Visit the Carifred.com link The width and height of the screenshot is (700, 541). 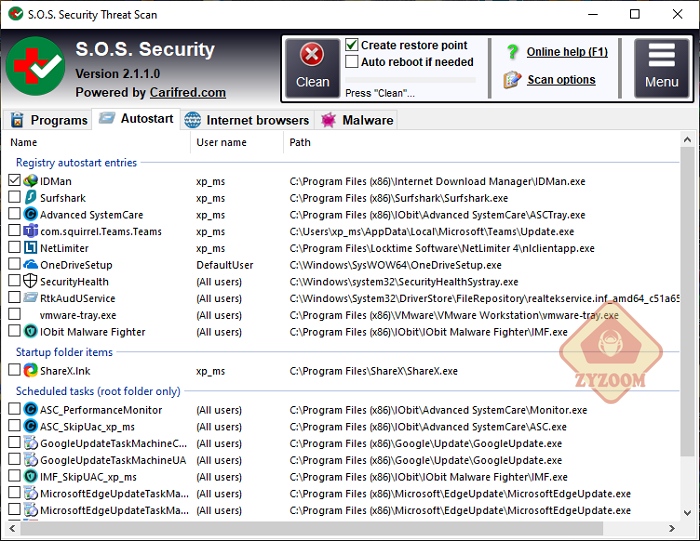click(188, 92)
